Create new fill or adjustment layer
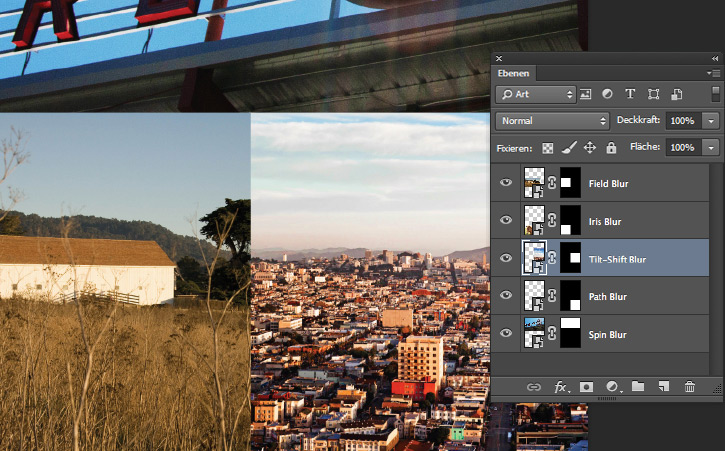The height and width of the screenshot is (451, 725). [x=613, y=387]
